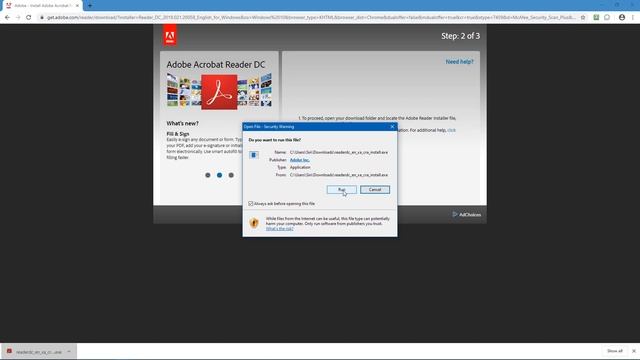Screen dimensions: 640x360
Task: Close the downloads bar
Action: 633,351
